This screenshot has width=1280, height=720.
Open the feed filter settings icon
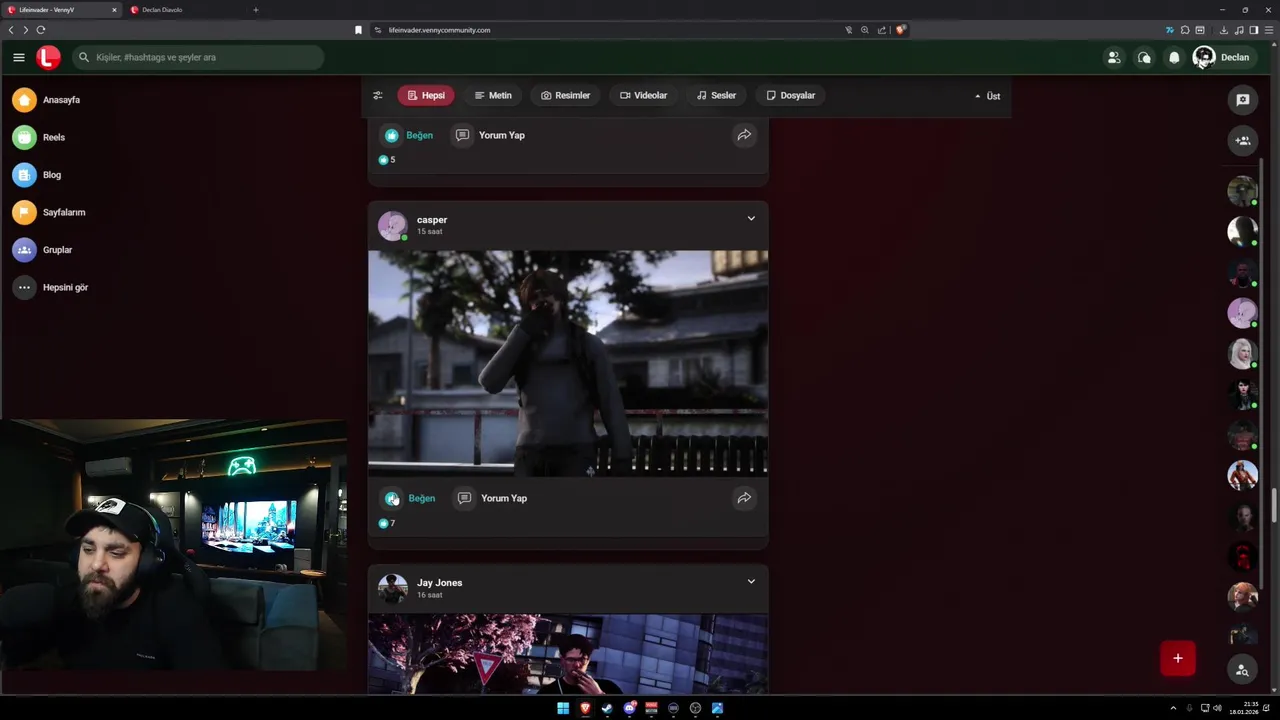378,95
